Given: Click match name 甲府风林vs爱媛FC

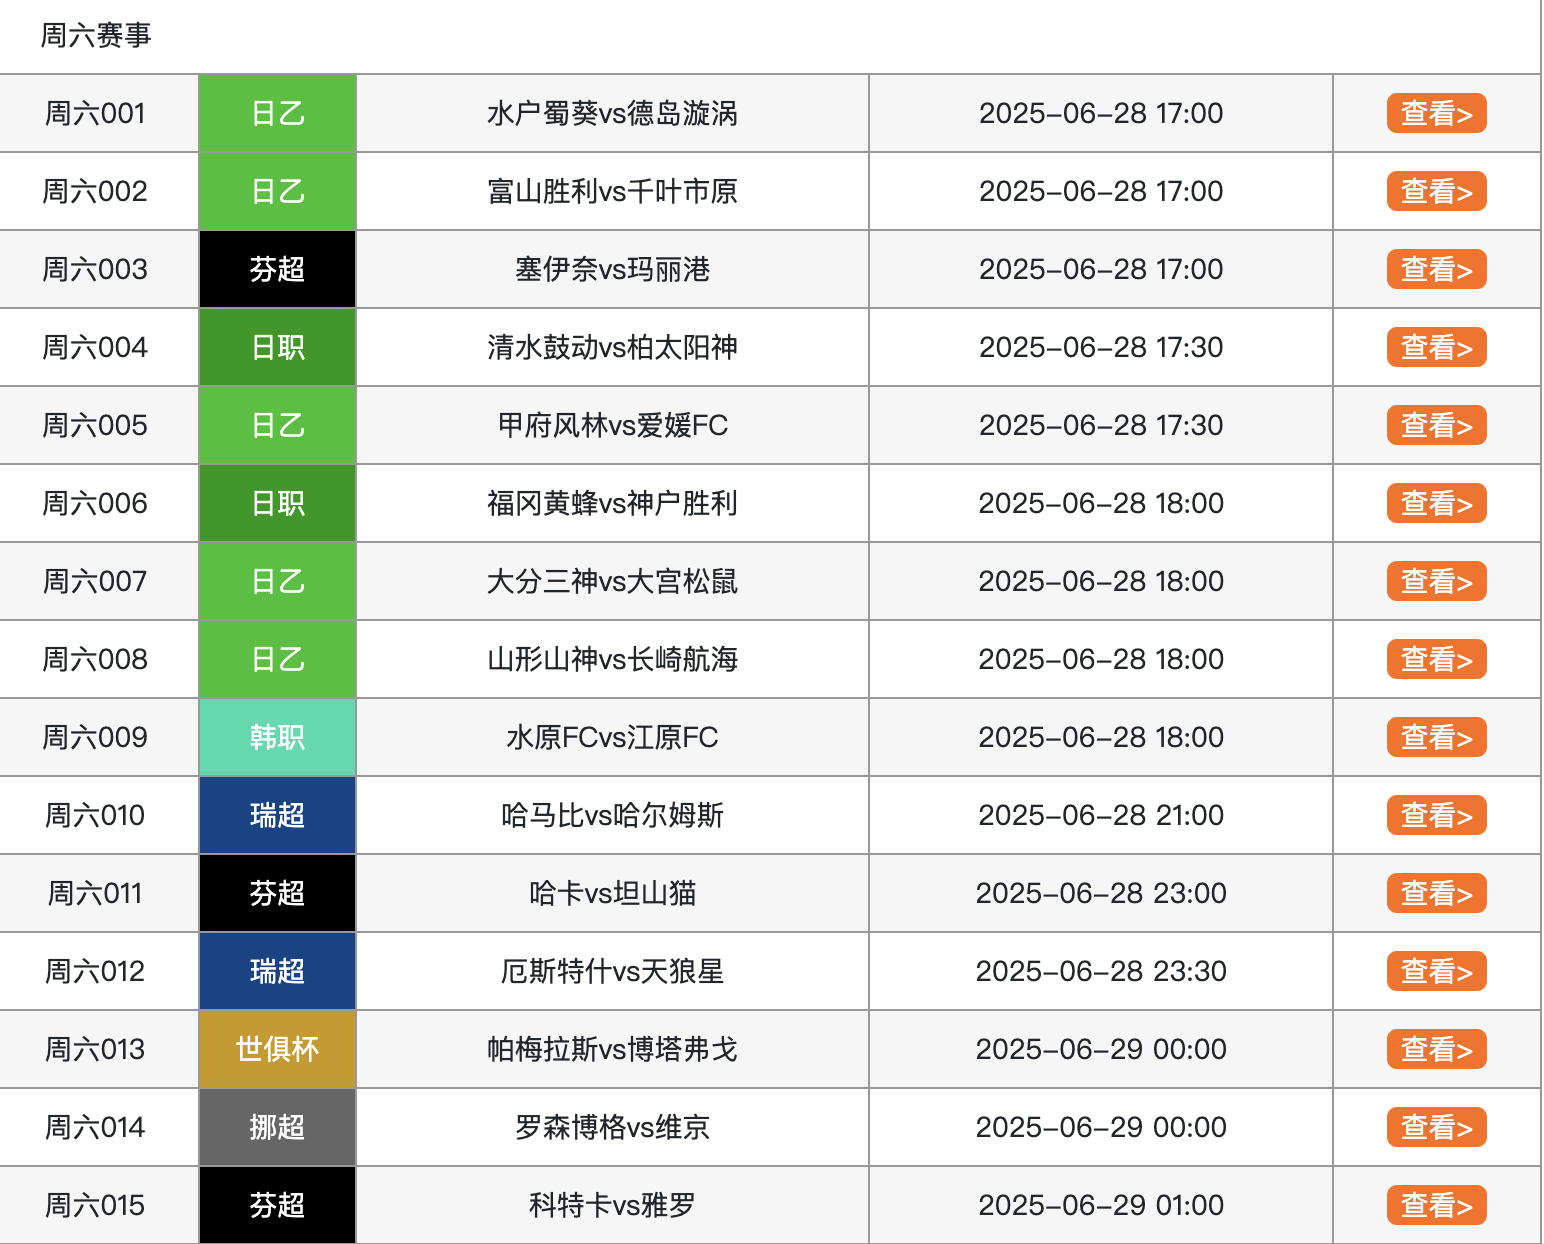Looking at the screenshot, I should point(612,425).
